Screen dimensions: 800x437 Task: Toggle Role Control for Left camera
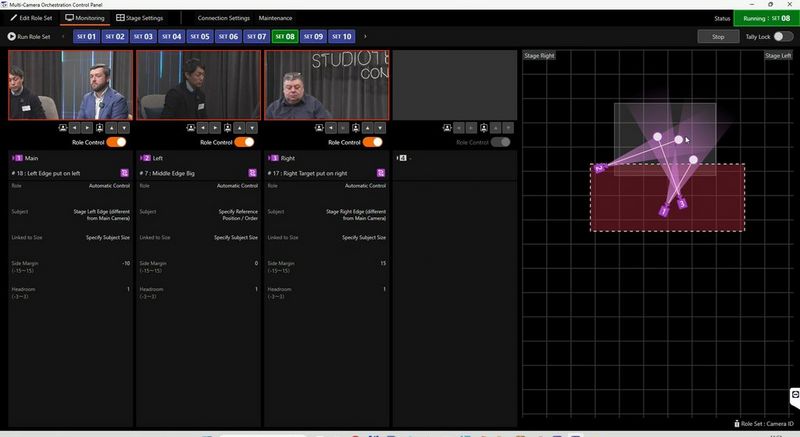(244, 142)
